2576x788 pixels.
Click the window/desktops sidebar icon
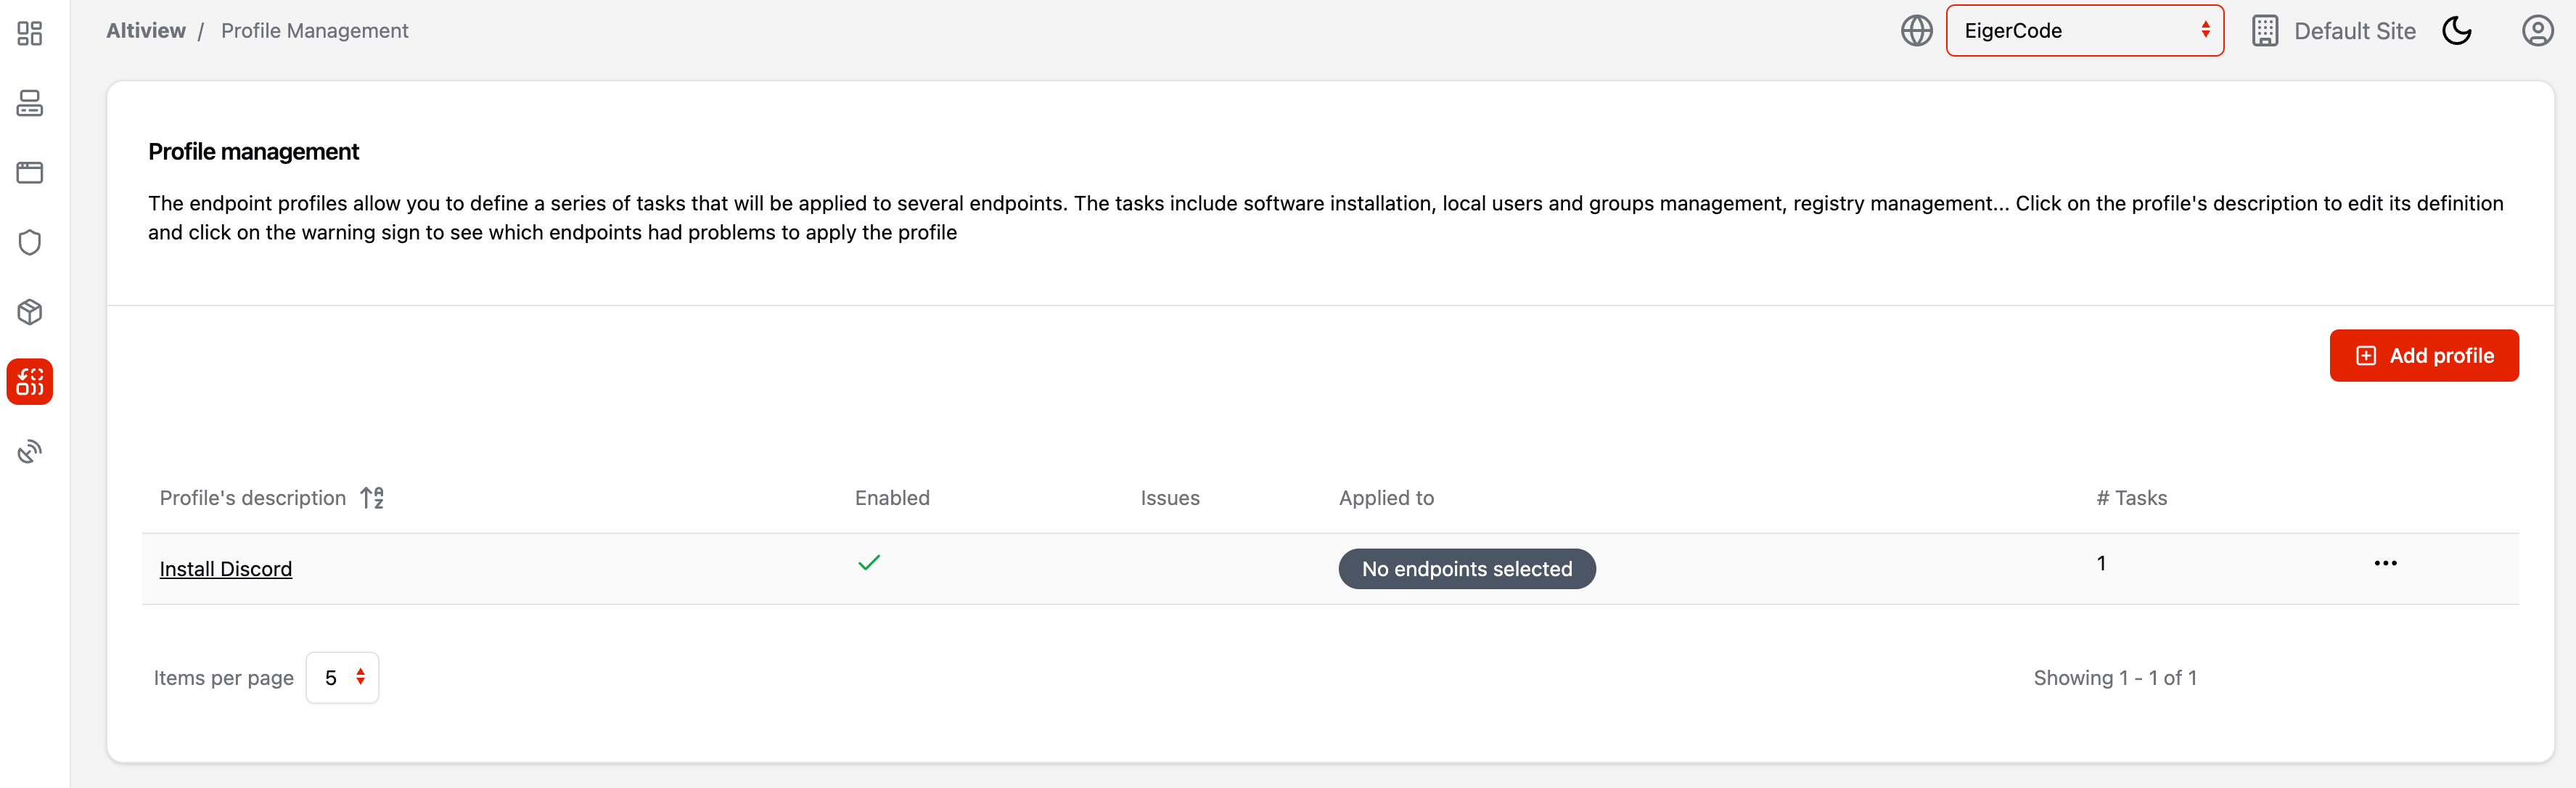30,173
